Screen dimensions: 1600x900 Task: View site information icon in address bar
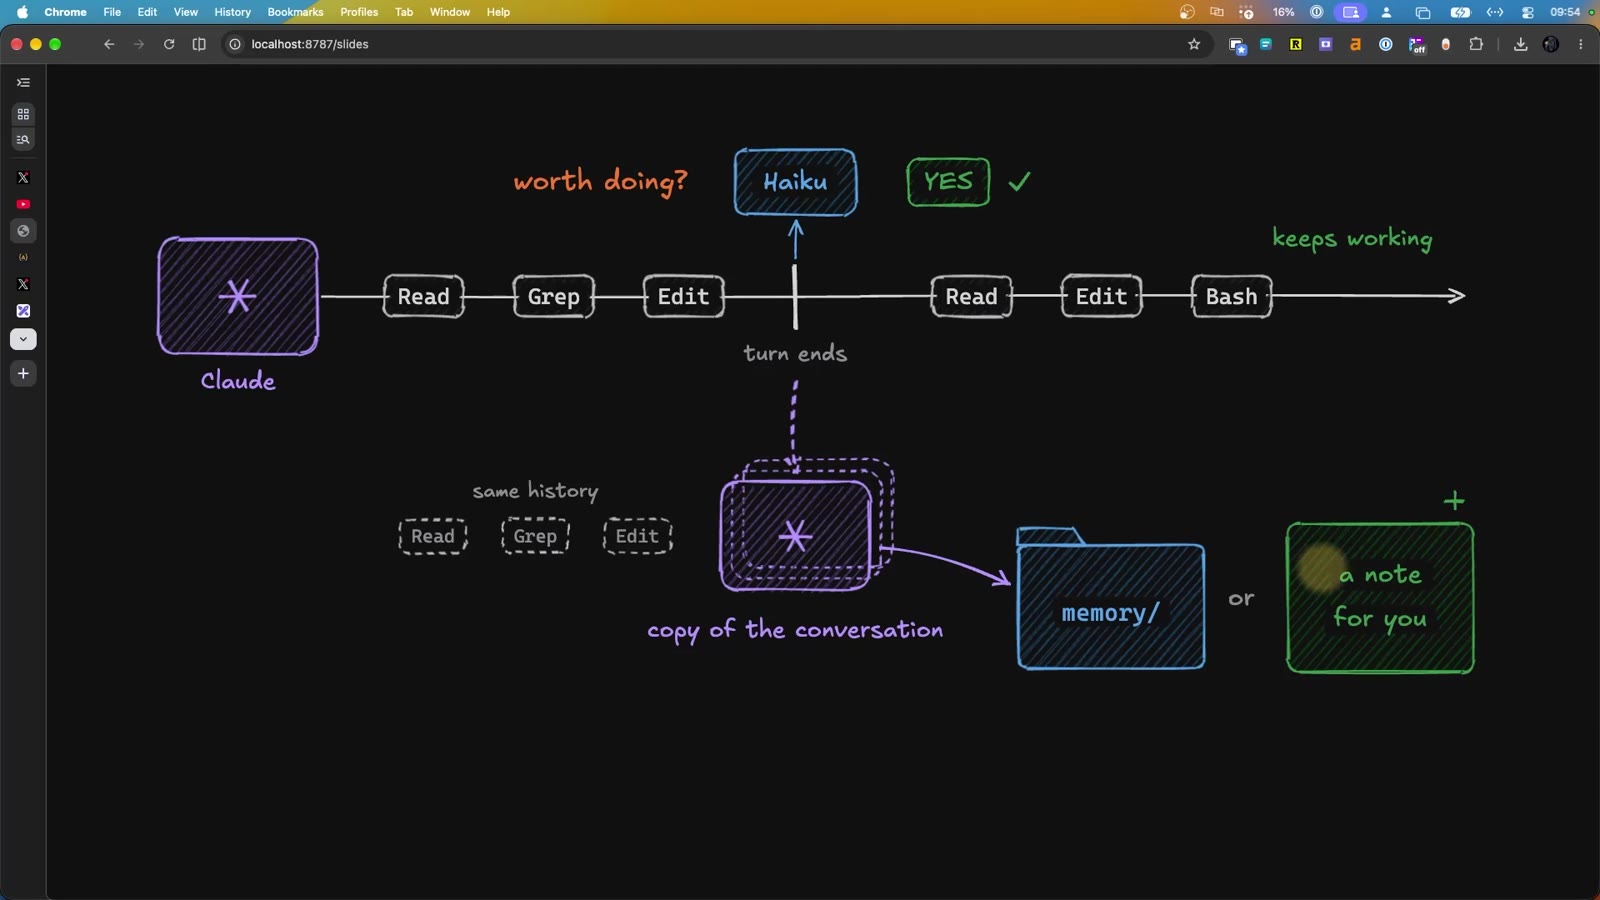pos(235,44)
